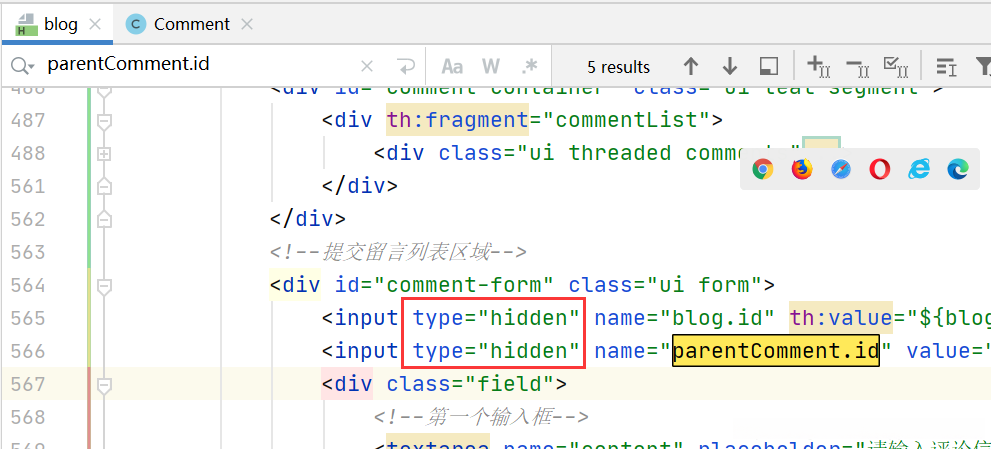The height and width of the screenshot is (449, 991).
Task: Click the new line icon in search bar
Action: tap(404, 66)
